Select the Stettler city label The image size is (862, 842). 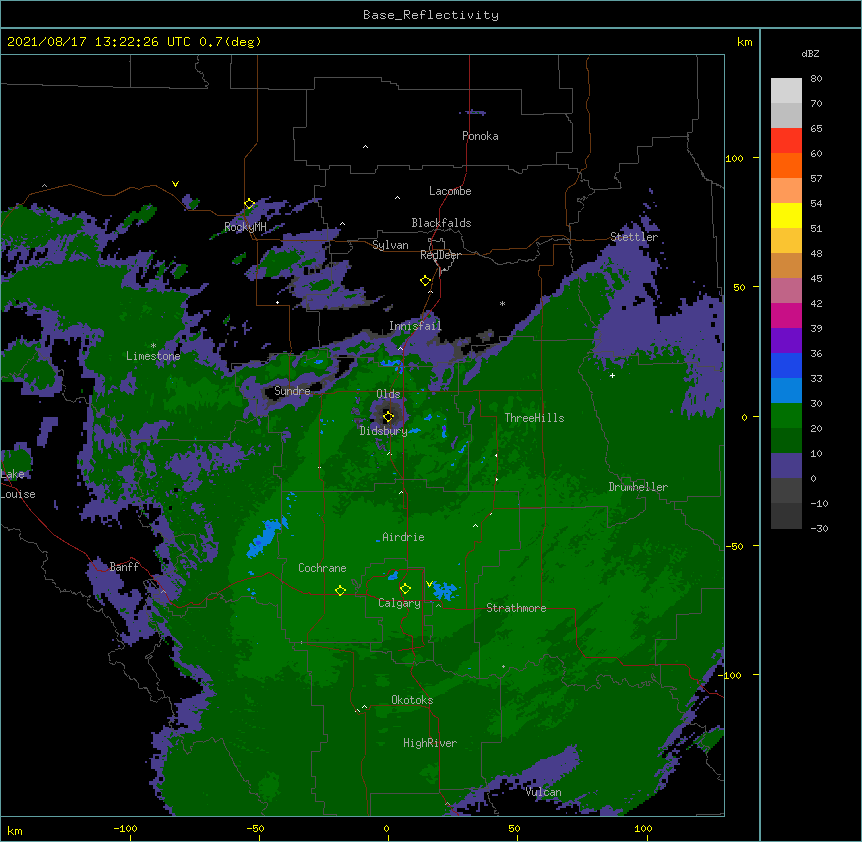634,237
